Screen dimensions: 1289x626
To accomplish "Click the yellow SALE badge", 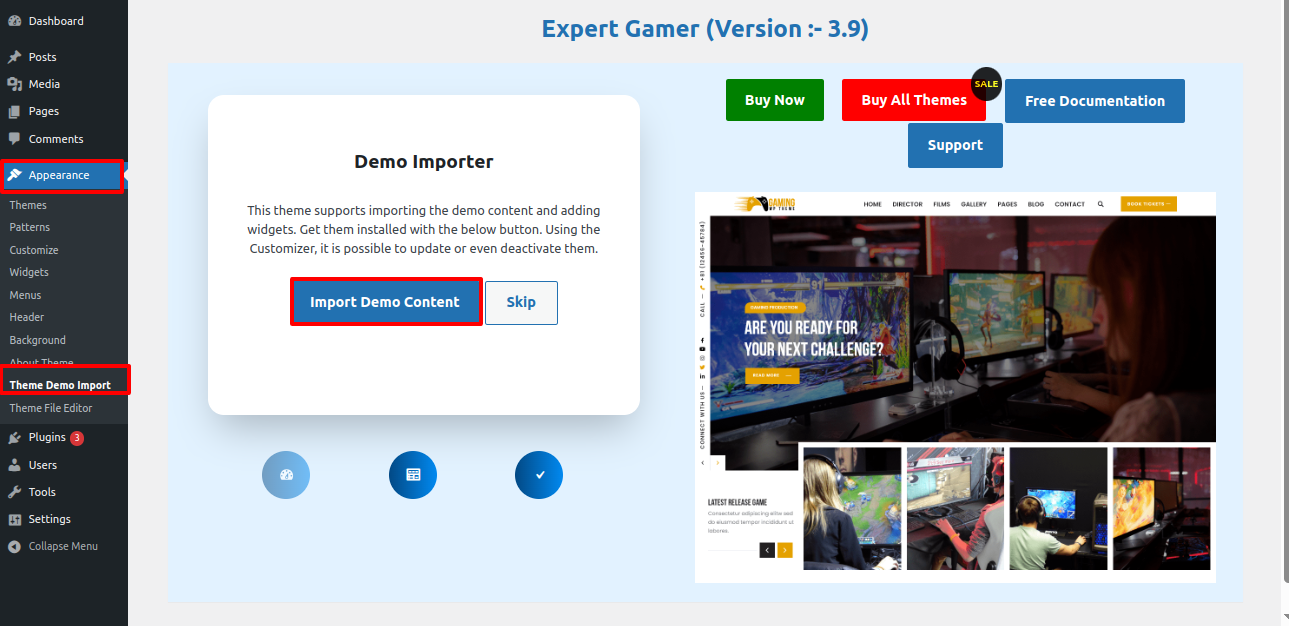I will coord(986,84).
